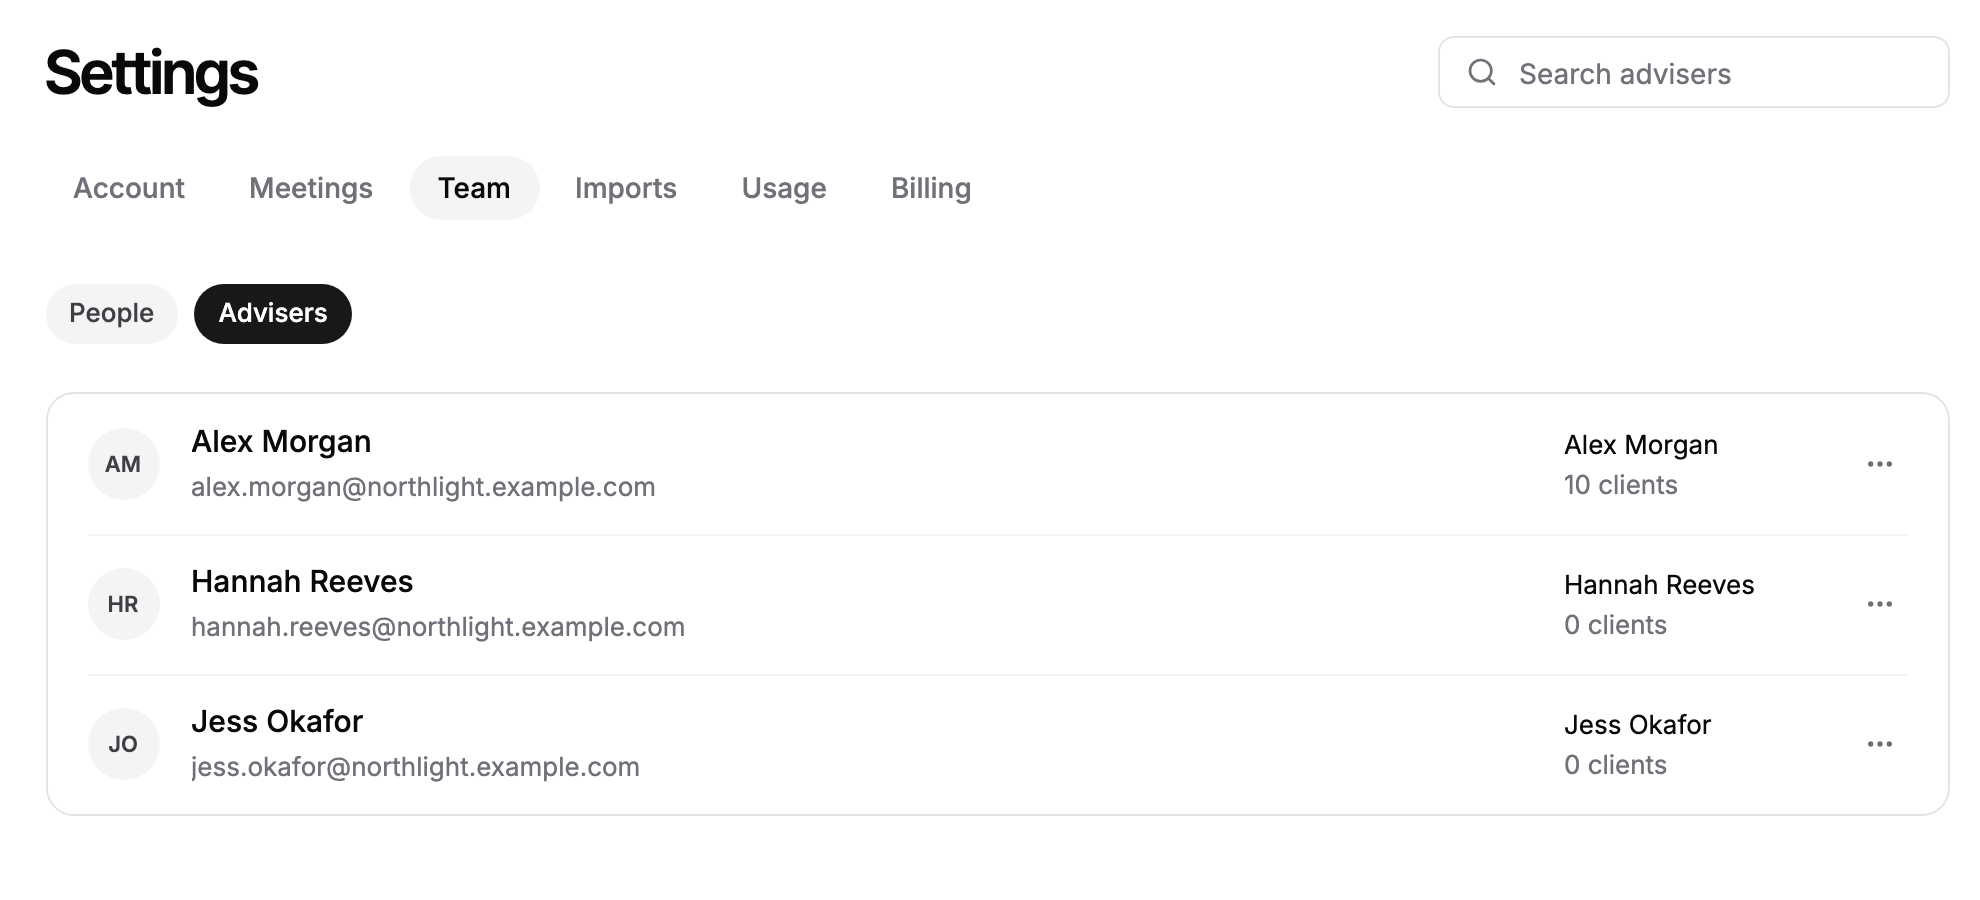Open more options for Hannah Reeves
The width and height of the screenshot is (1980, 900).
point(1880,604)
